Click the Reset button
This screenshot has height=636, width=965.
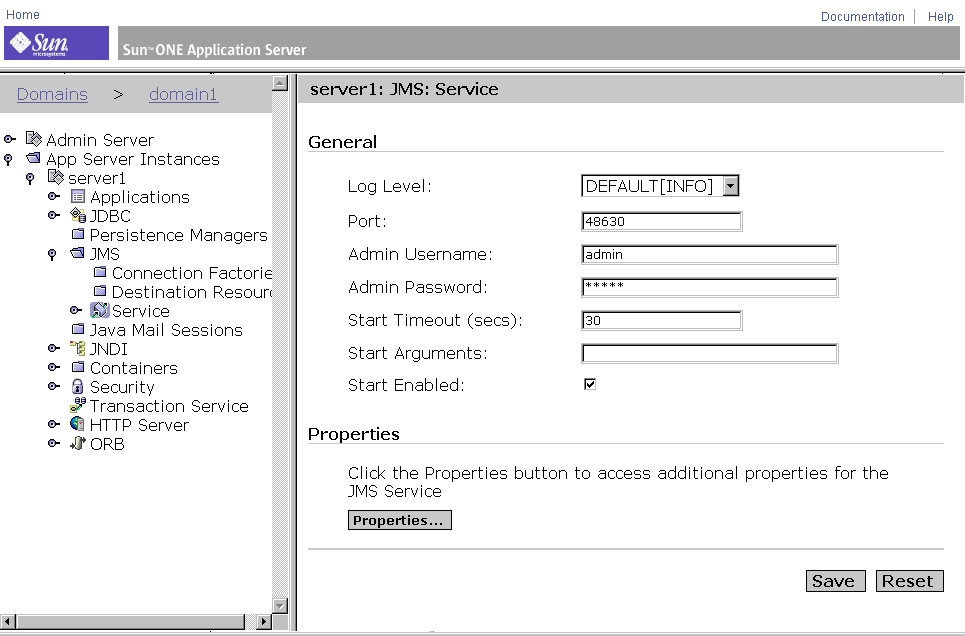(x=909, y=581)
